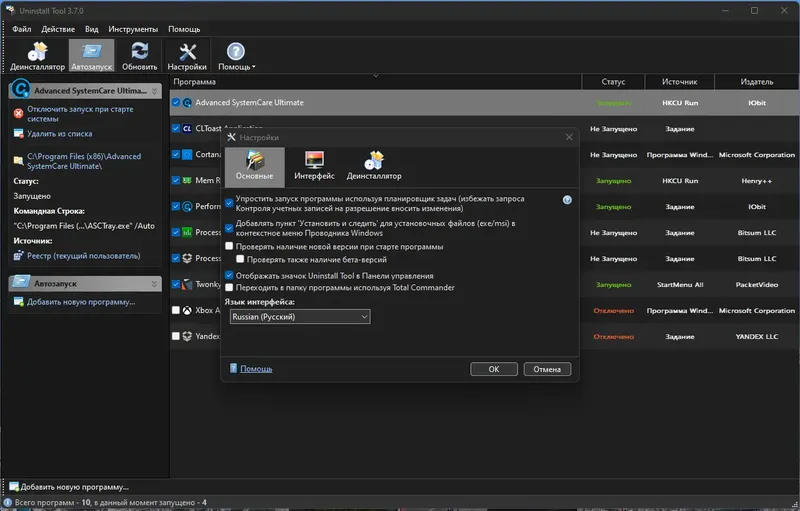Select the YANDEX LLC publisher cell
Viewport: 800px width, 511px height.
[x=757, y=337]
